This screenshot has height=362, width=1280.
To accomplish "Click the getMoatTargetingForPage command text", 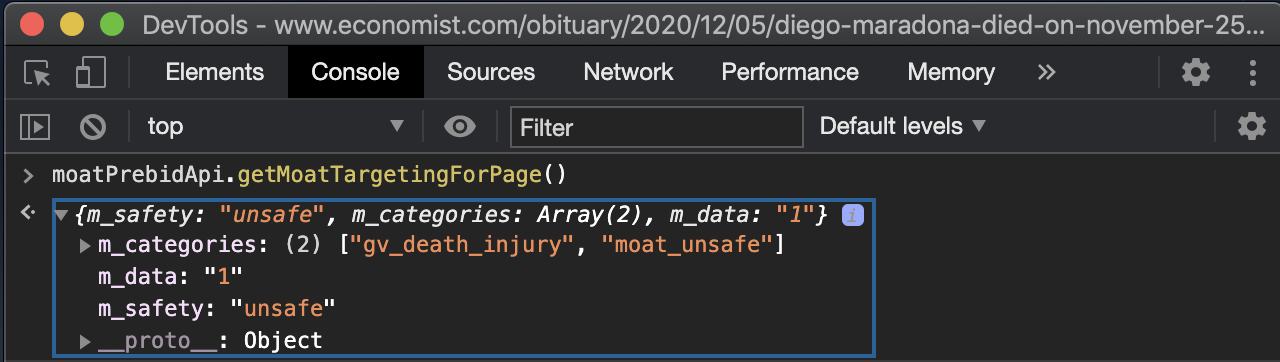I will (390, 175).
